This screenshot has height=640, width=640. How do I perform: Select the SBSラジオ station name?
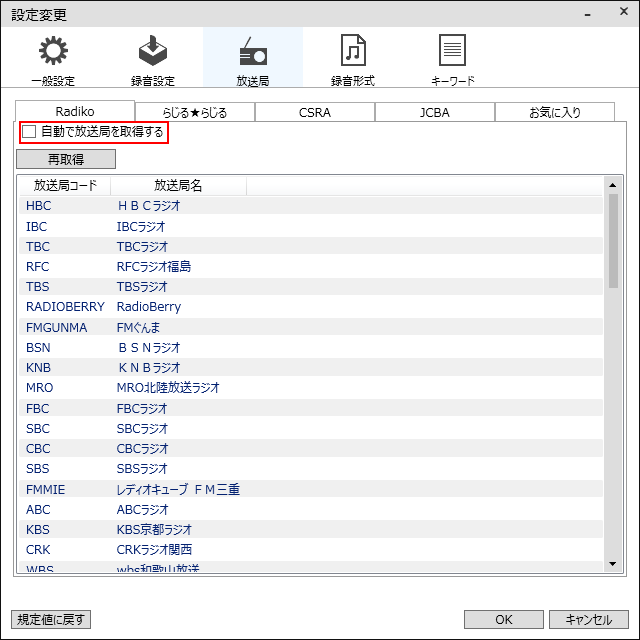point(142,469)
